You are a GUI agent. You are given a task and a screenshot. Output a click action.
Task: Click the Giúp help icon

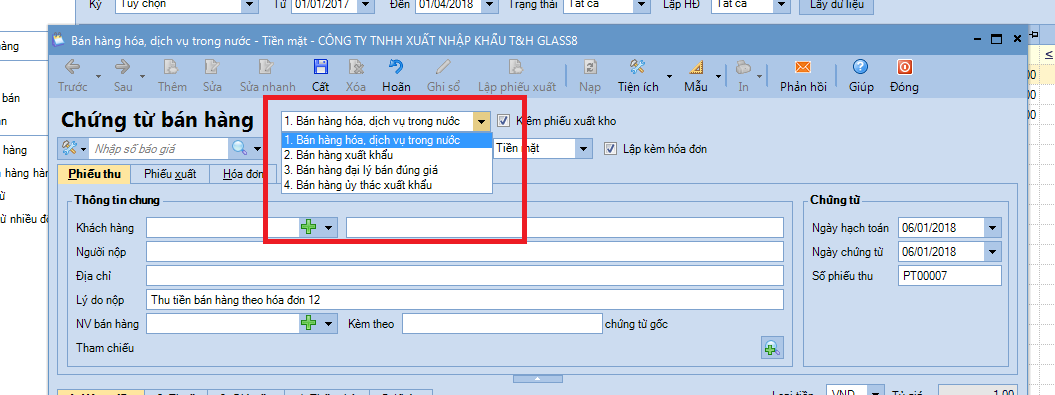click(861, 67)
